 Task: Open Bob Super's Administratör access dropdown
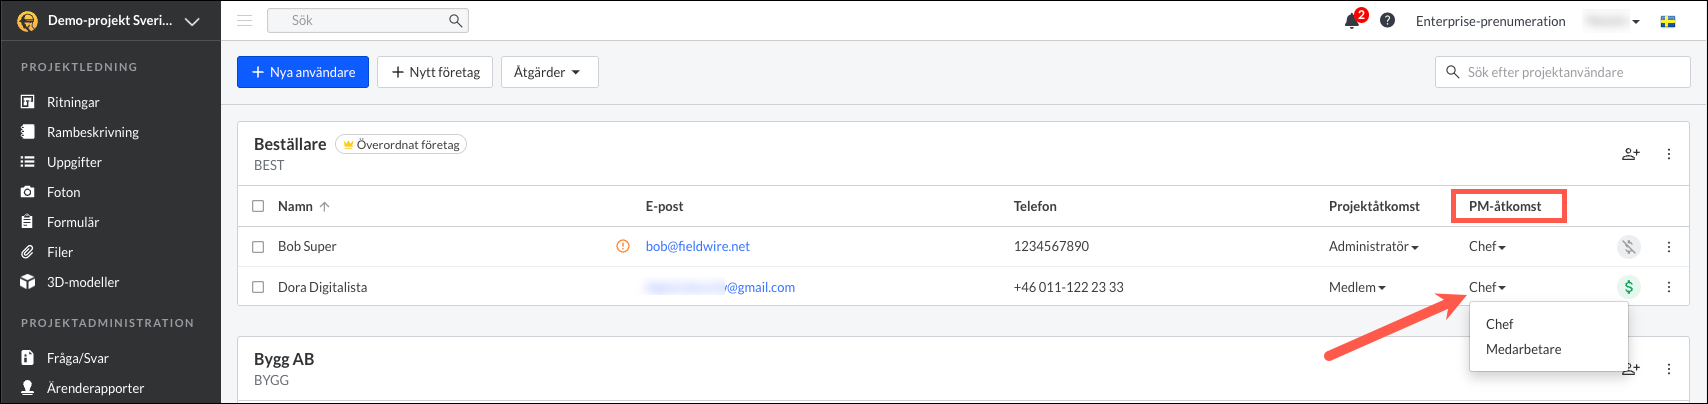point(1373,246)
